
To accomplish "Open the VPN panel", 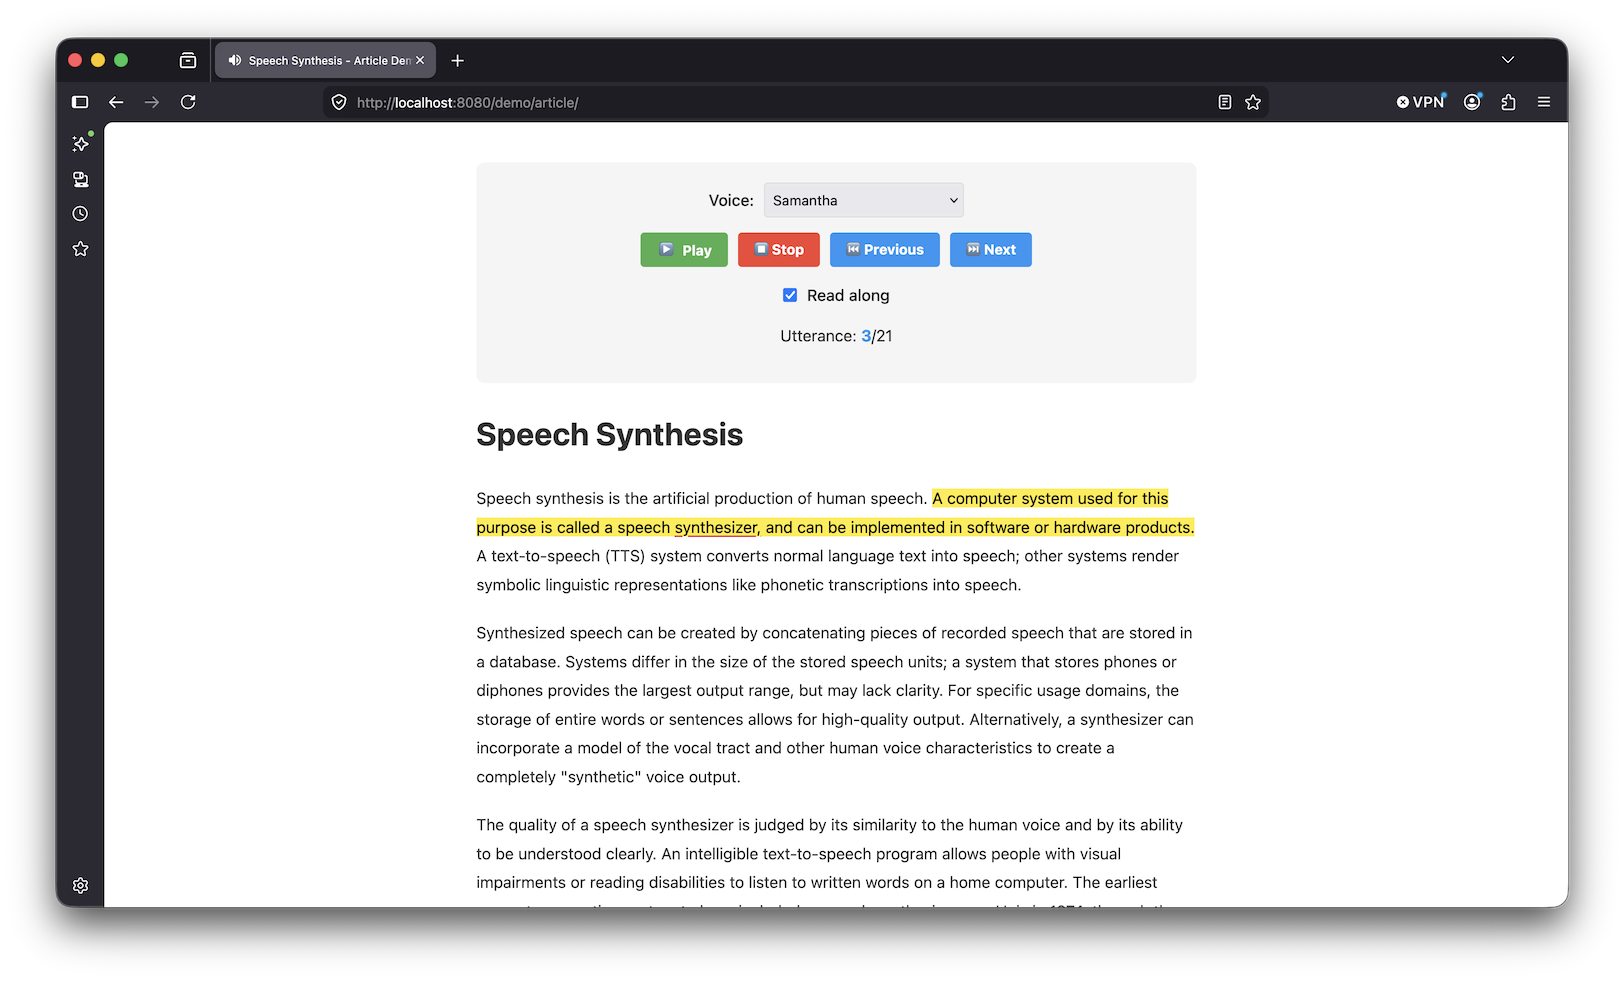I will [x=1421, y=102].
